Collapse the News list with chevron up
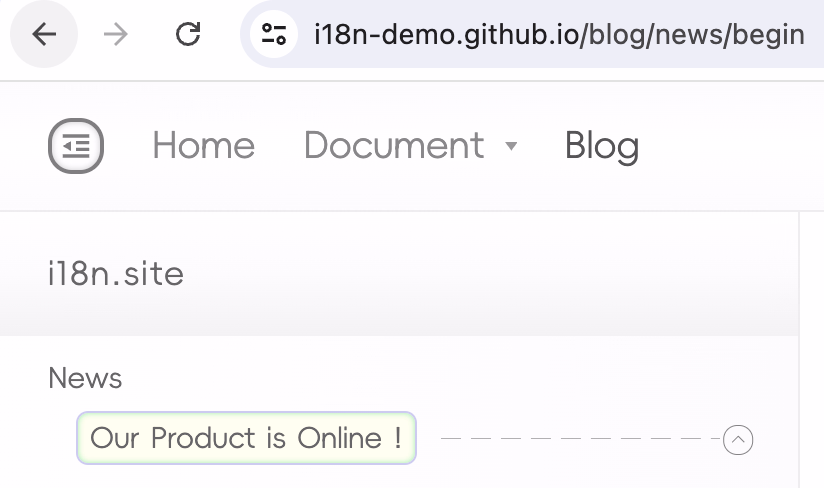824x488 pixels. tap(738, 440)
